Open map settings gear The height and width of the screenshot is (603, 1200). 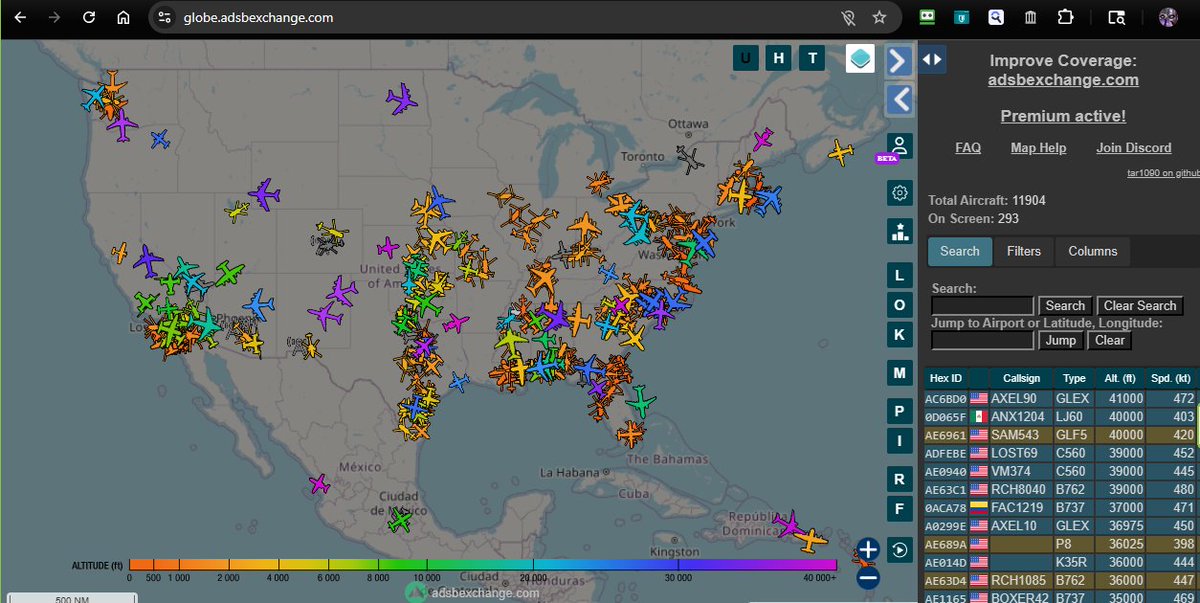[x=899, y=193]
